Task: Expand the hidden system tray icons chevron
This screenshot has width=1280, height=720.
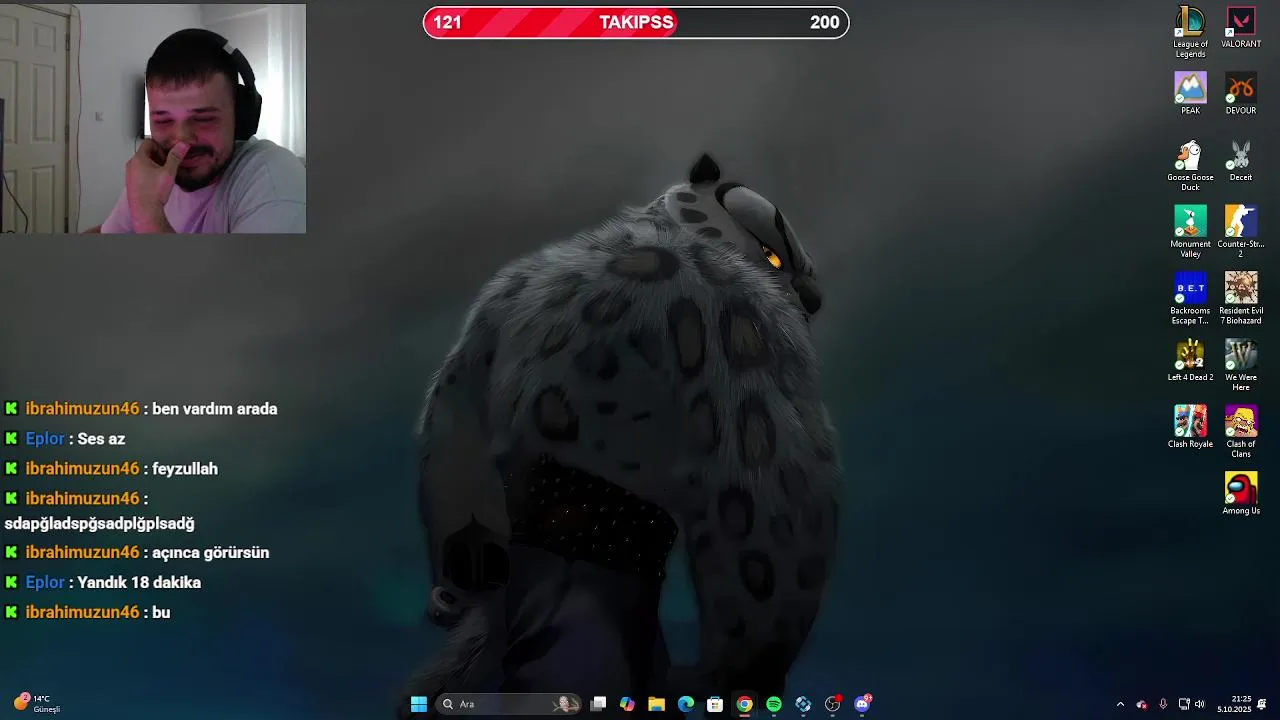Action: [1120, 704]
